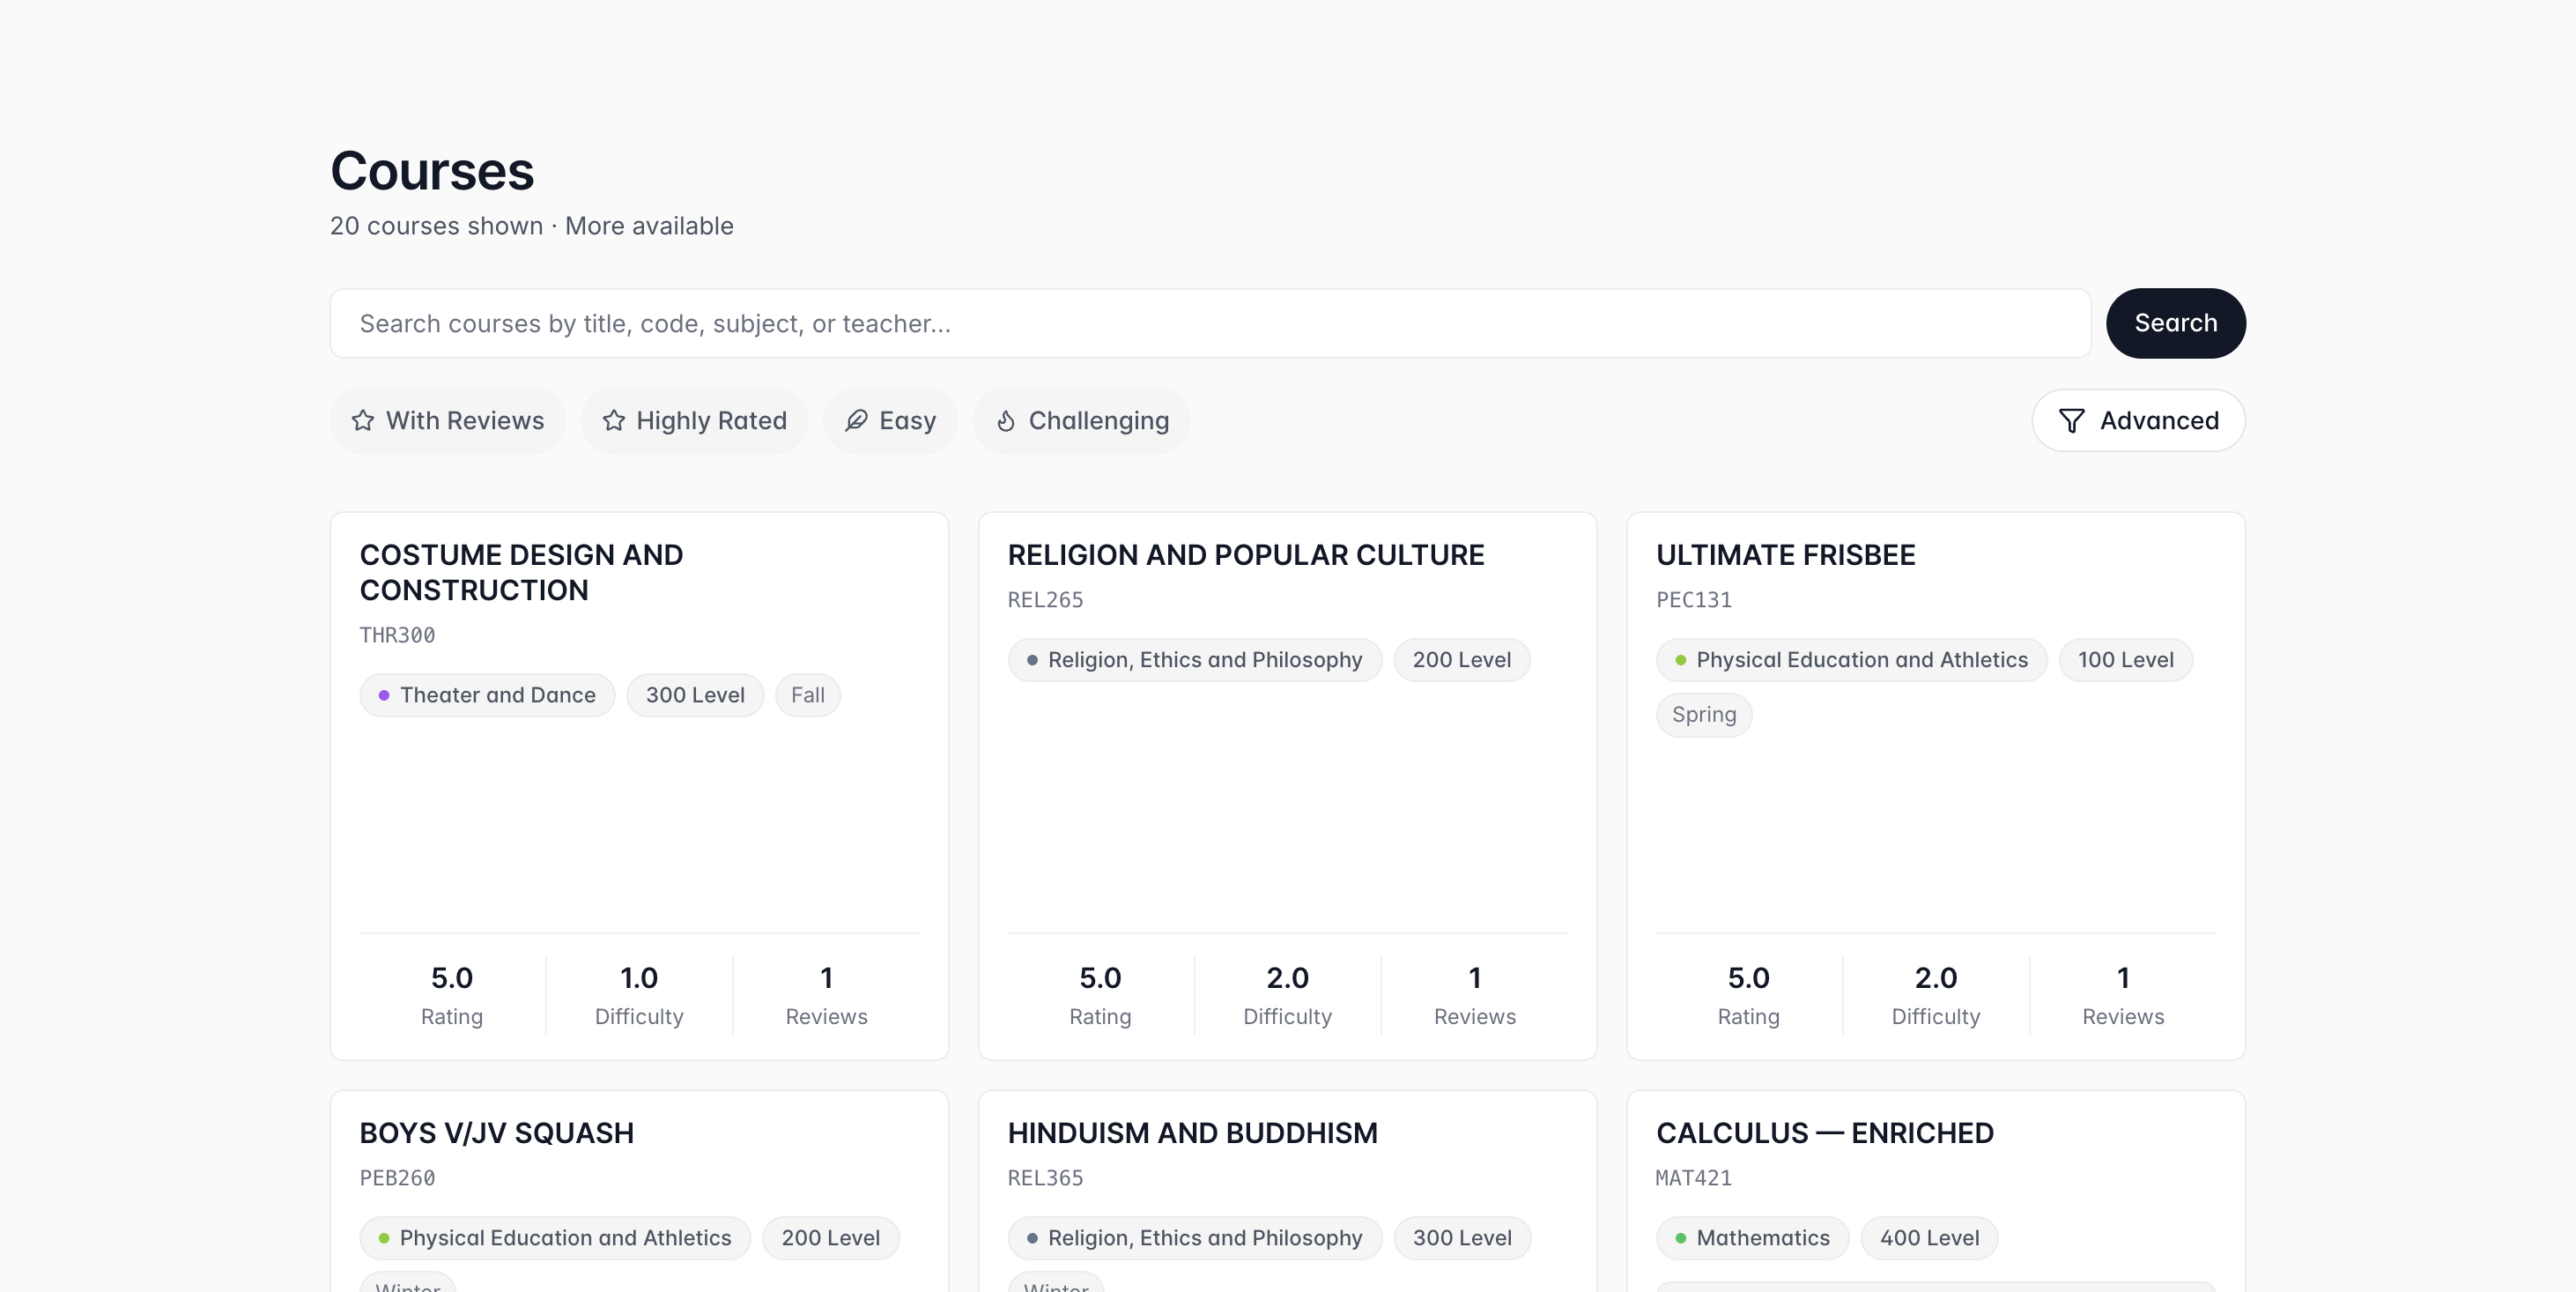Image resolution: width=2576 pixels, height=1292 pixels.
Task: Open Advanced filter options
Action: pos(2138,420)
